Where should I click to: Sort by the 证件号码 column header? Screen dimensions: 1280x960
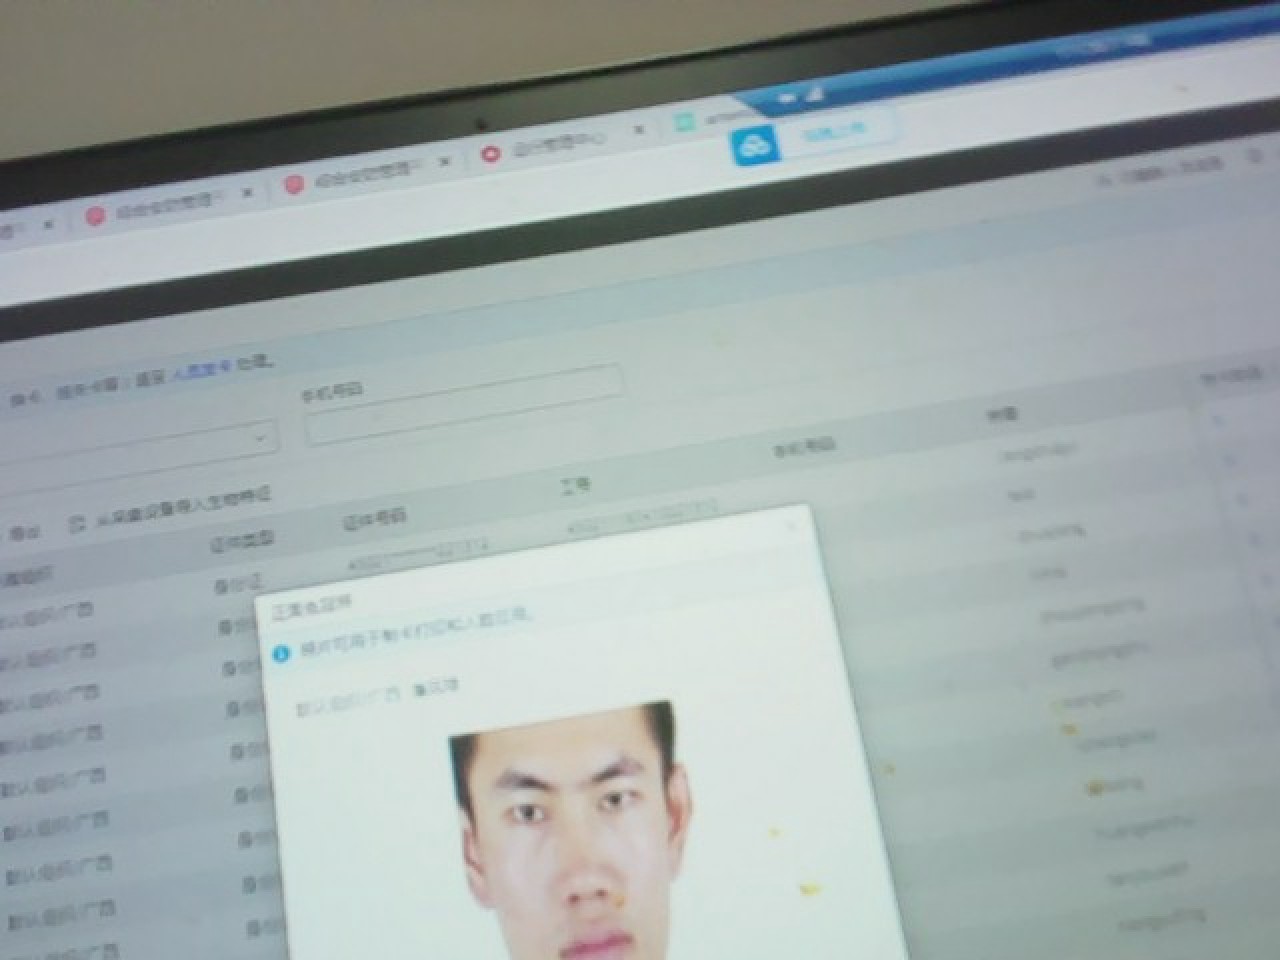pos(375,518)
